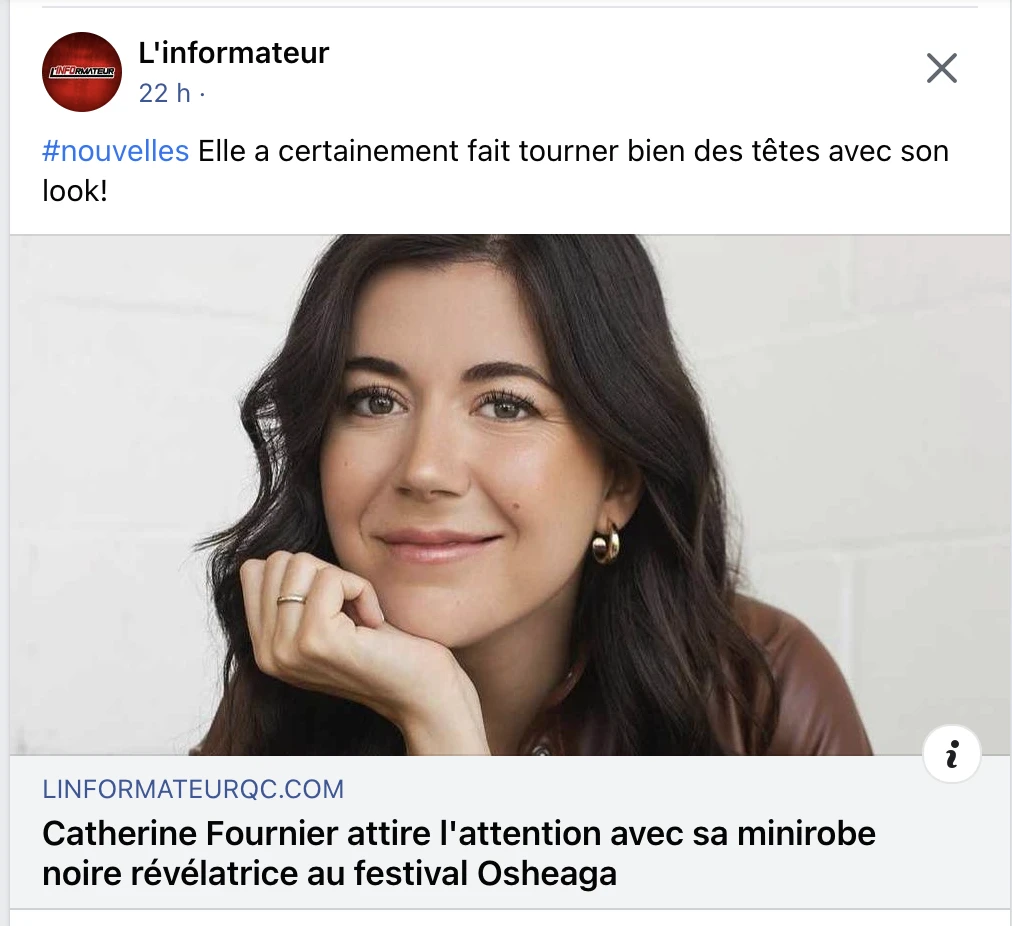The image size is (1012, 926).
Task: Visit the LINFORMATEURQC.COM domain label
Action: tap(193, 789)
